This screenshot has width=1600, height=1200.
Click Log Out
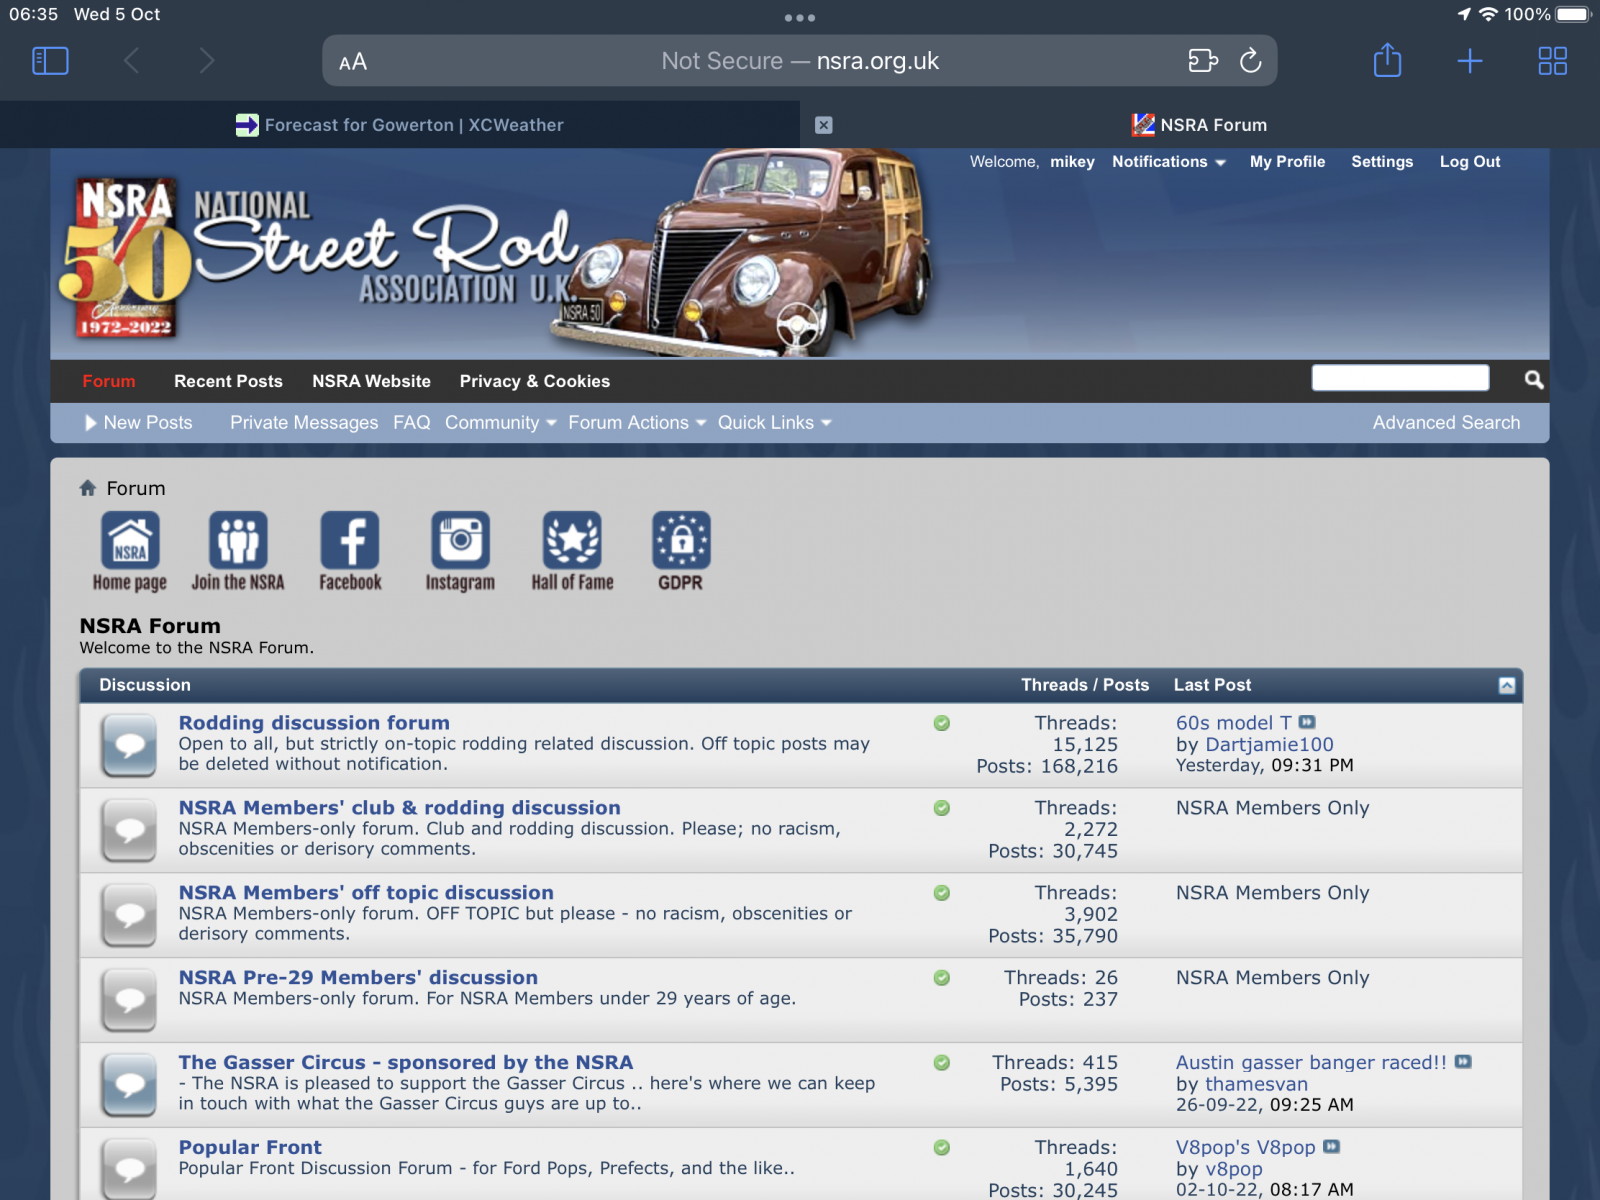(1470, 162)
